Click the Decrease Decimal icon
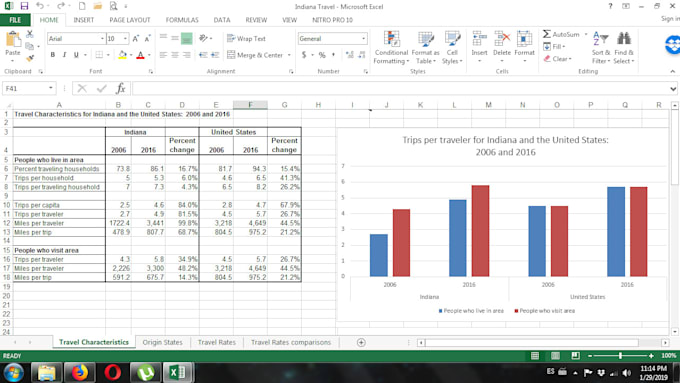The width and height of the screenshot is (680, 383). click(x=362, y=55)
